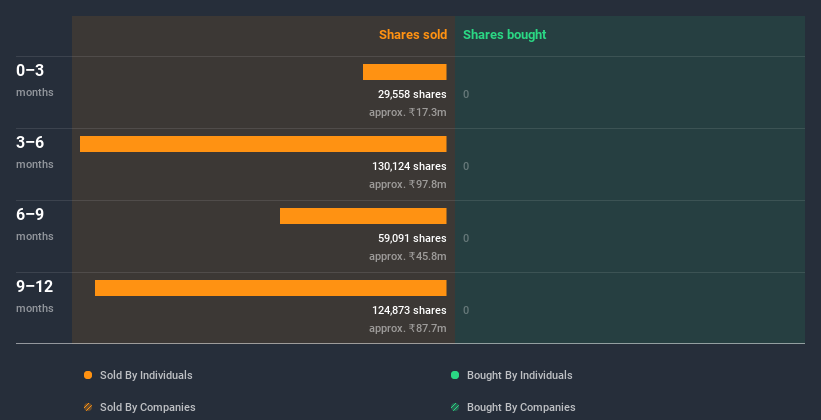Click the Shares sold column header
821x420 pixels.
click(x=413, y=35)
